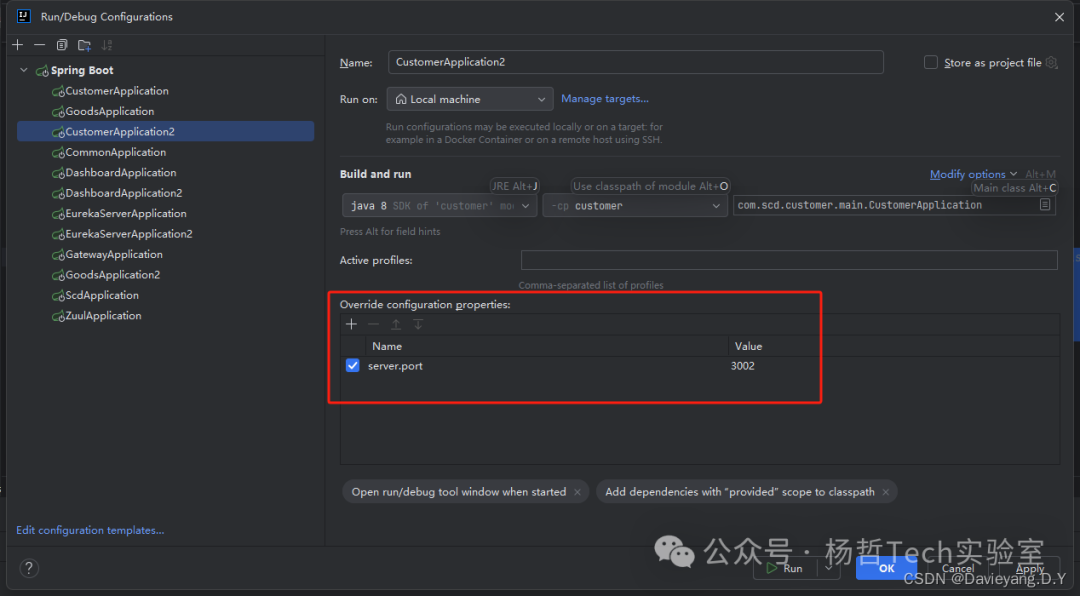Click the Active profiles input field
The height and width of the screenshot is (596, 1080).
[x=788, y=260]
